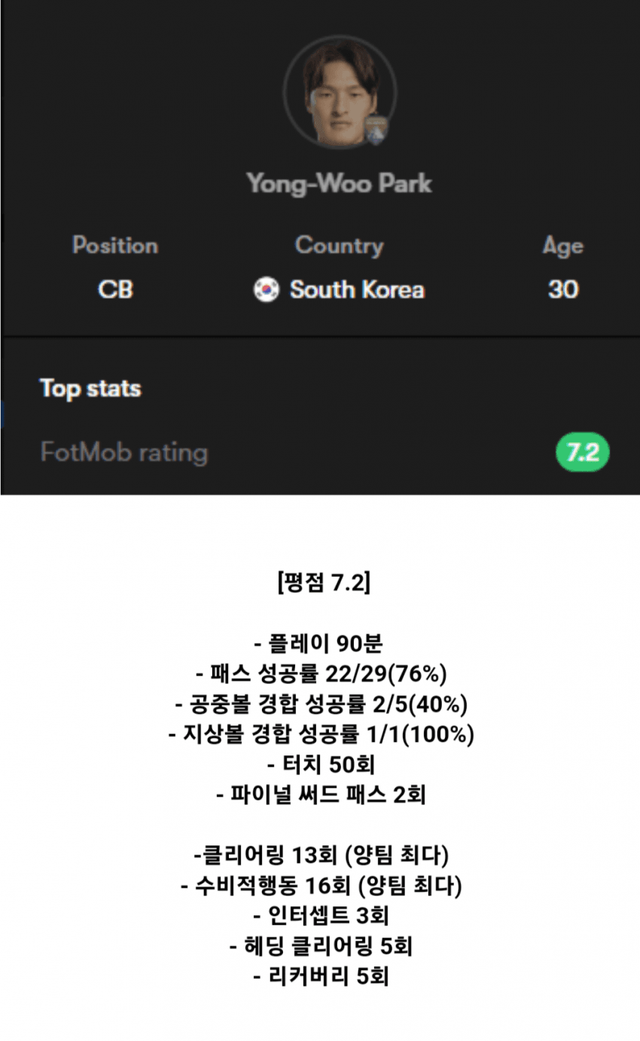Click the 터치 50회 line

tap(321, 765)
